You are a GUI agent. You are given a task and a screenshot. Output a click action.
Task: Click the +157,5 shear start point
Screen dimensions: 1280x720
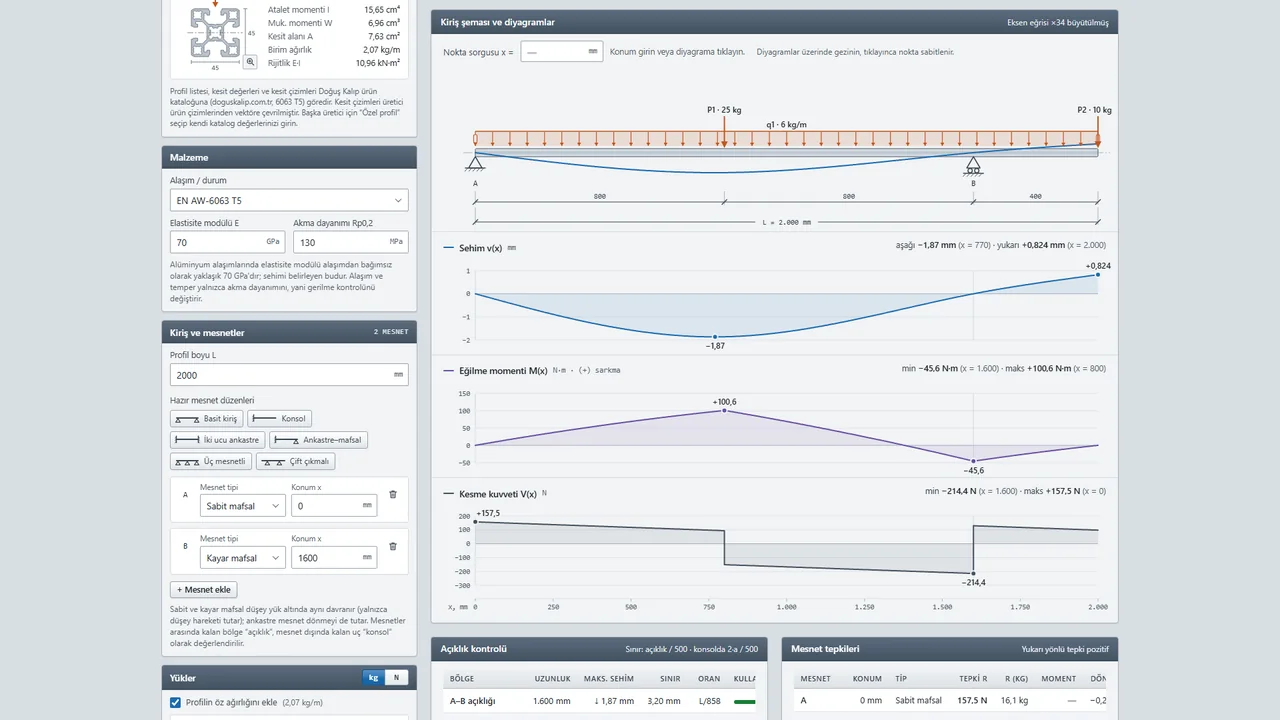pos(475,522)
